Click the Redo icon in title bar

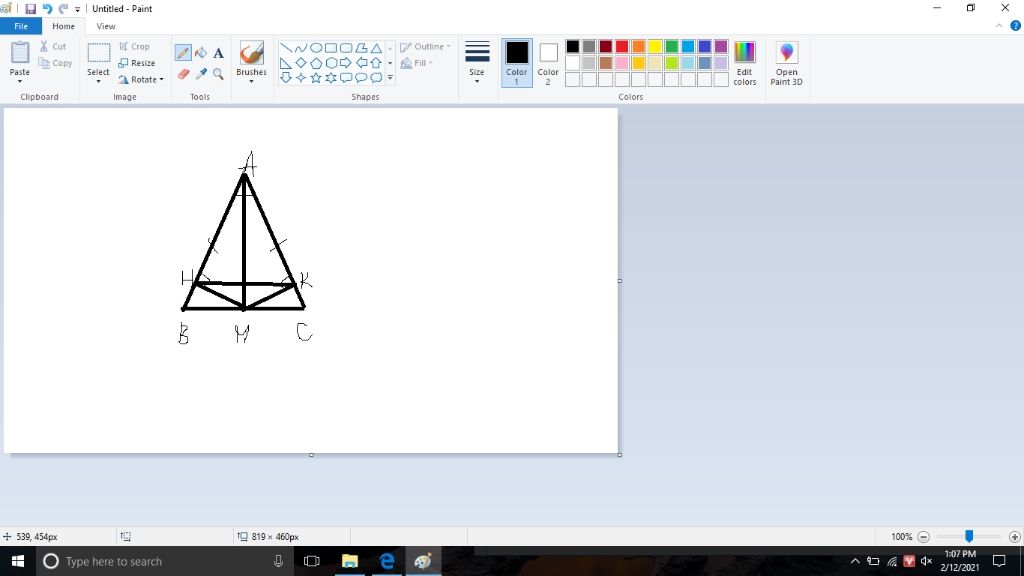(x=63, y=8)
